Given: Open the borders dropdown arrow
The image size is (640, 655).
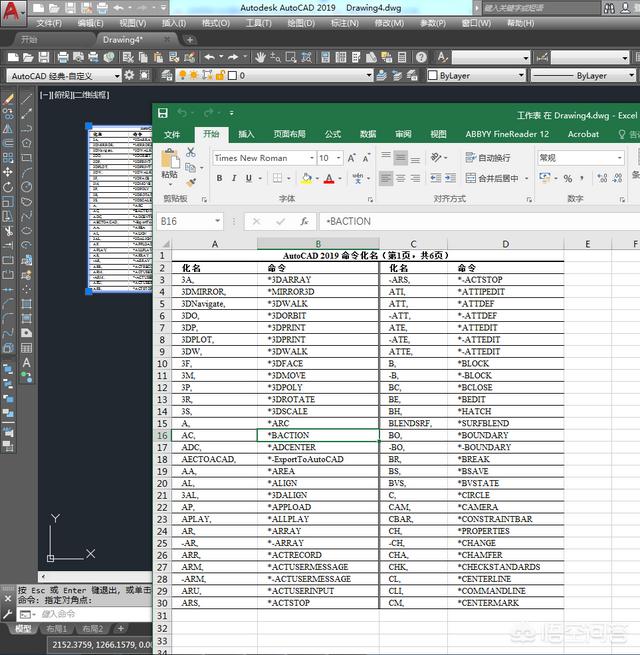Looking at the screenshot, I should tap(289, 179).
